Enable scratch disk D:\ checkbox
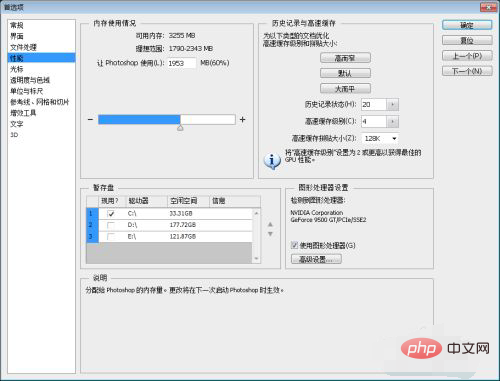500x381 pixels. point(111,225)
